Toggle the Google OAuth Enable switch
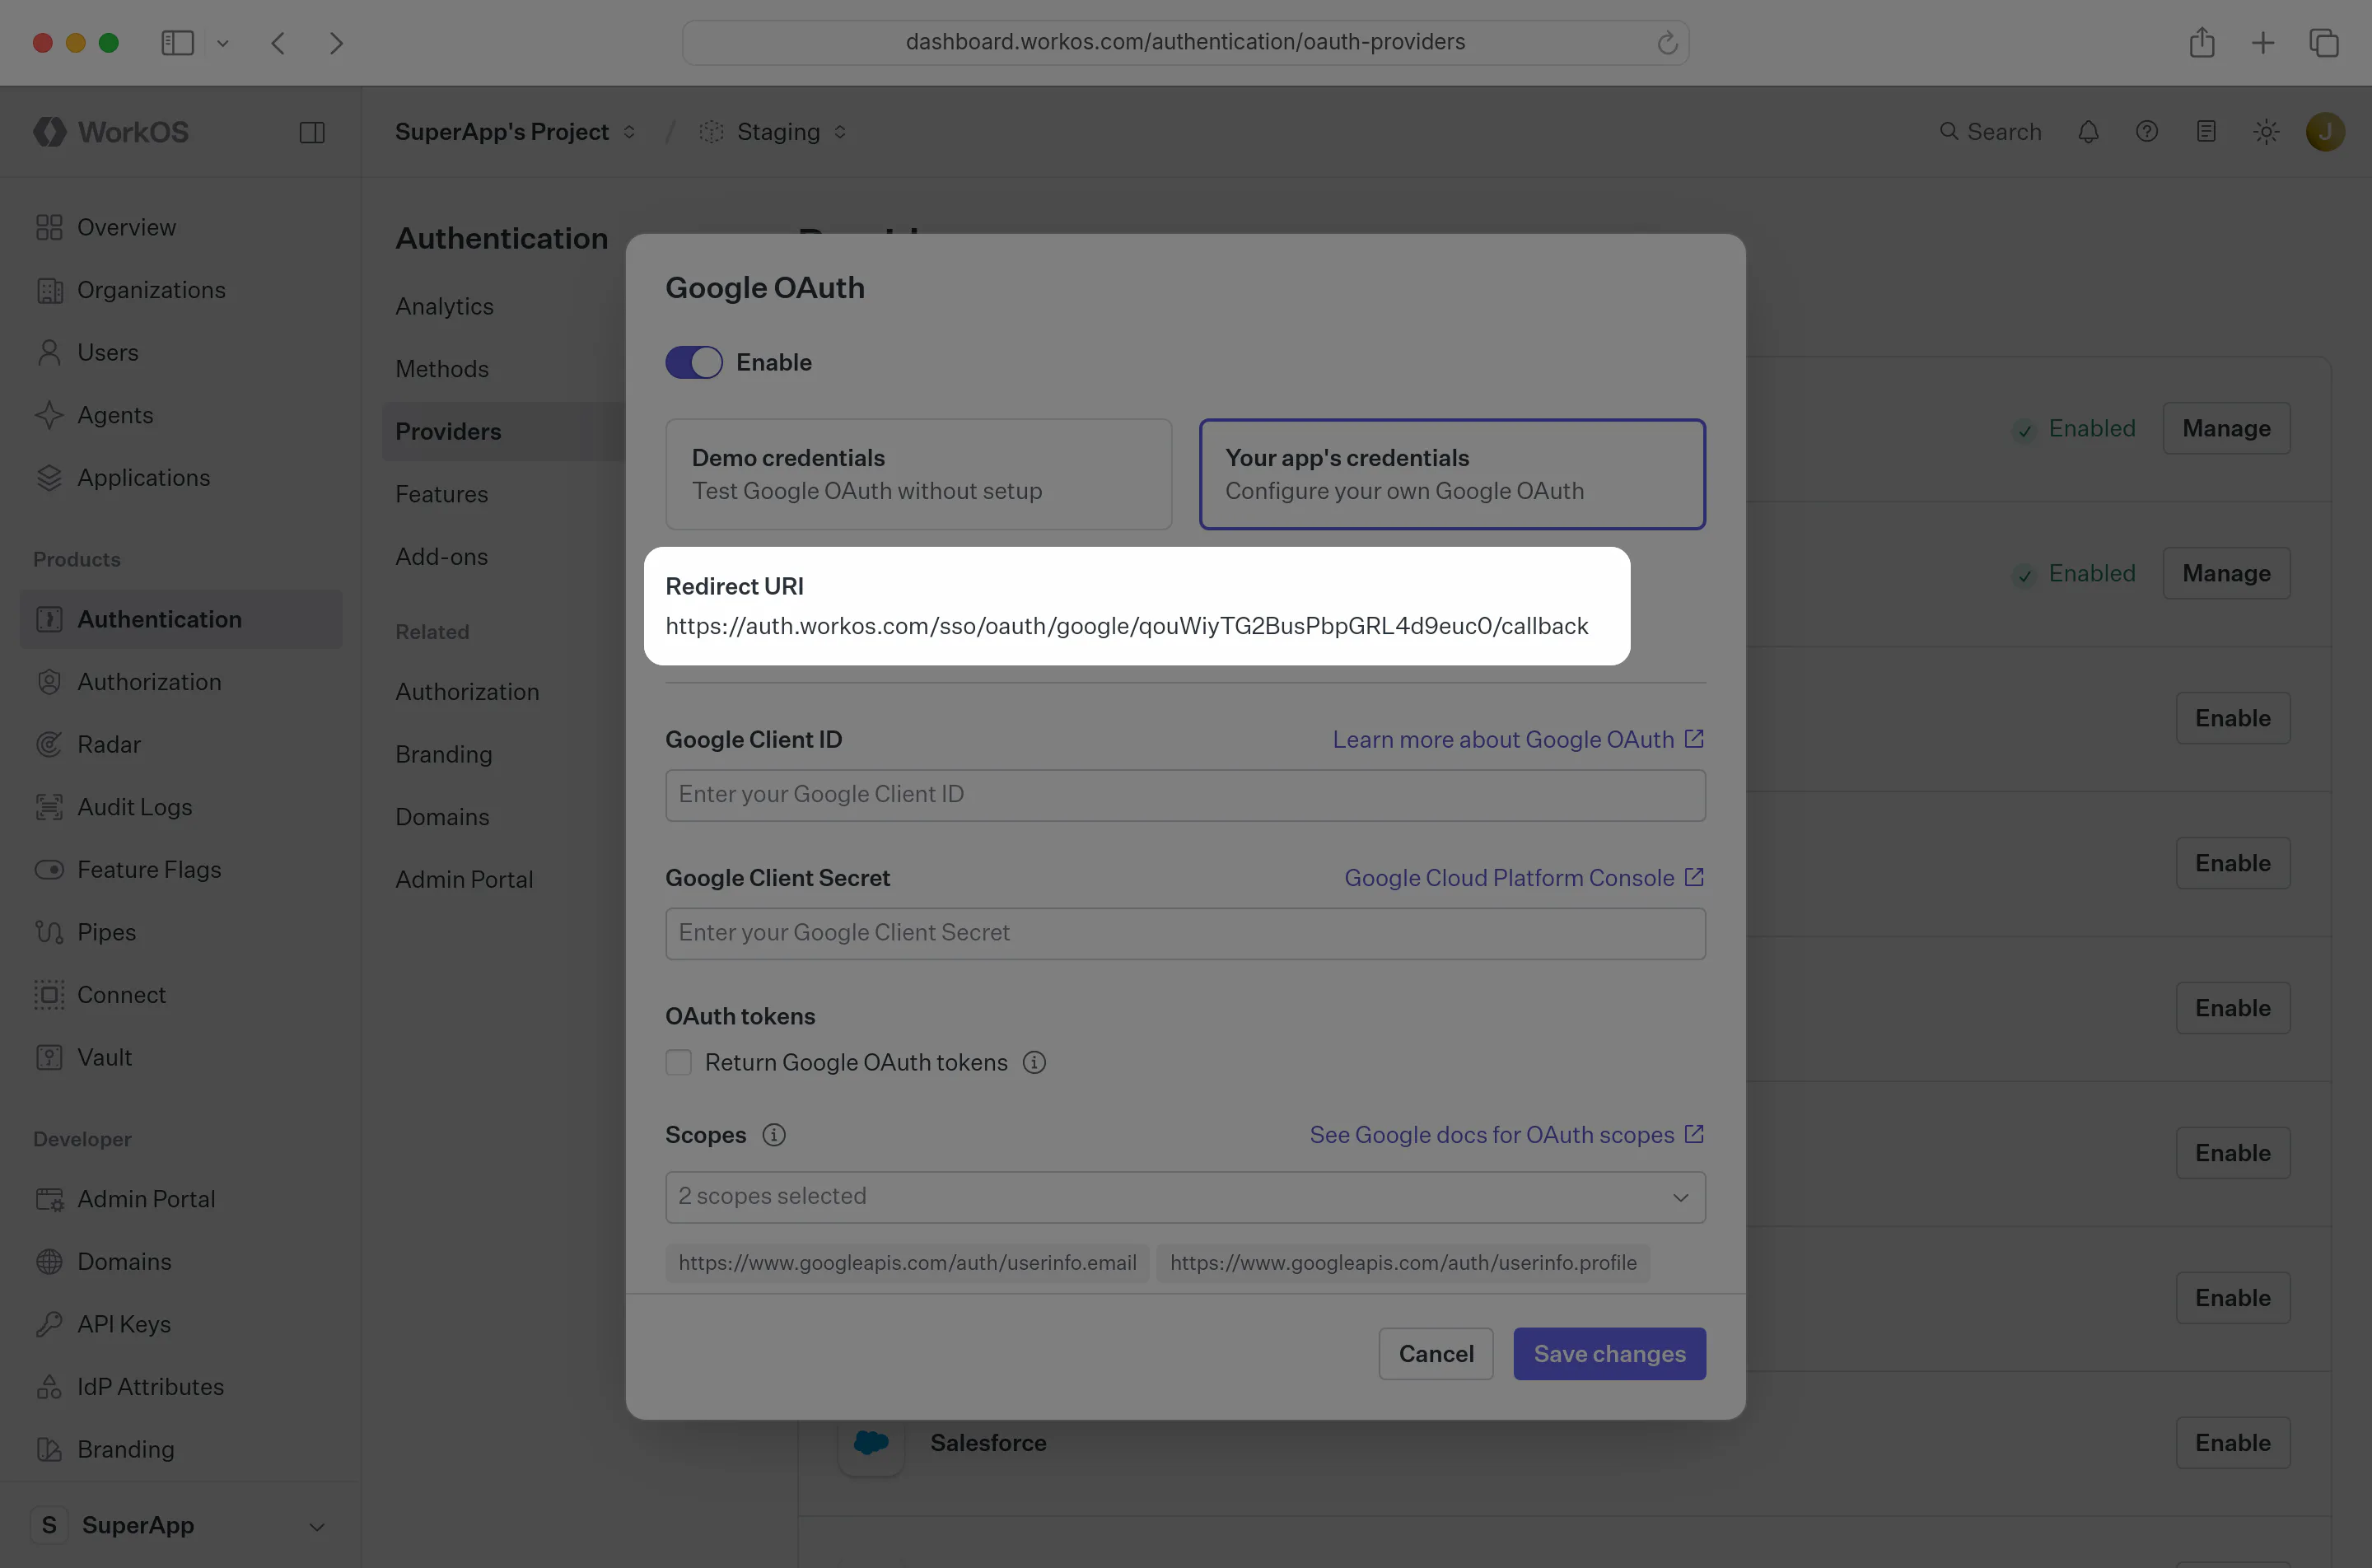Screen dimensions: 2372x1568 (694, 362)
